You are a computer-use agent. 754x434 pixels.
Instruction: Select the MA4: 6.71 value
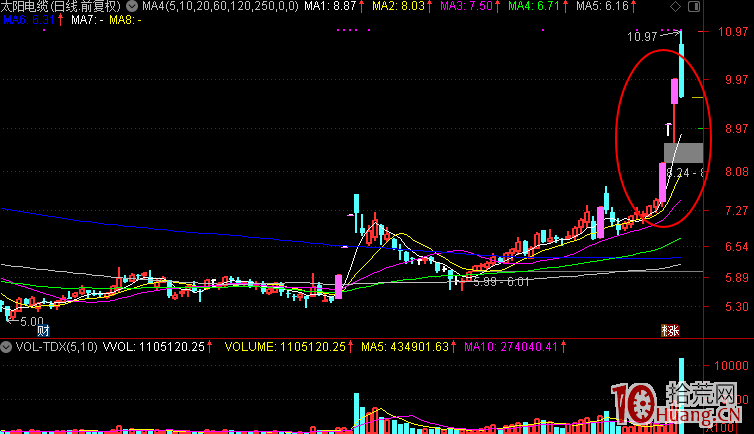(x=534, y=6)
